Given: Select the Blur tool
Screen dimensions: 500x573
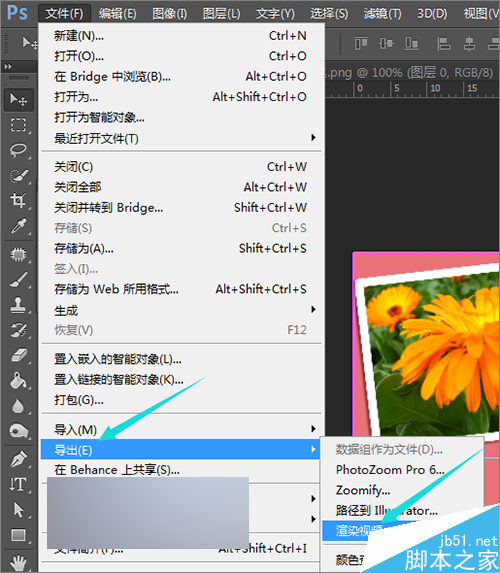Looking at the screenshot, I should 18,406.
